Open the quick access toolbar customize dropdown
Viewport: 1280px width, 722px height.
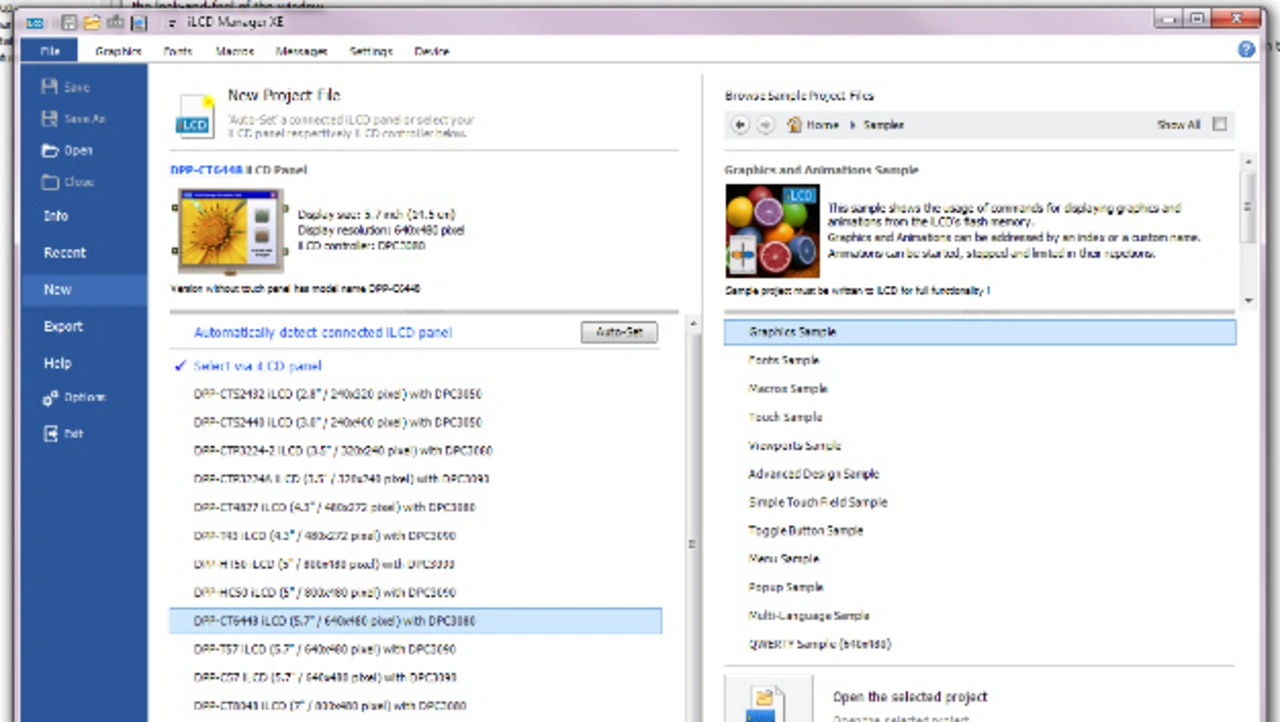172,22
